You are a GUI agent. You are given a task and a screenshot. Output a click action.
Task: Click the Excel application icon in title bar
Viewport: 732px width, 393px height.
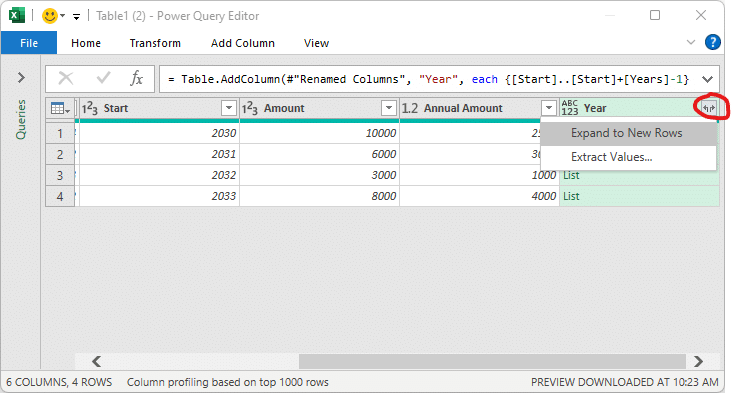17,15
